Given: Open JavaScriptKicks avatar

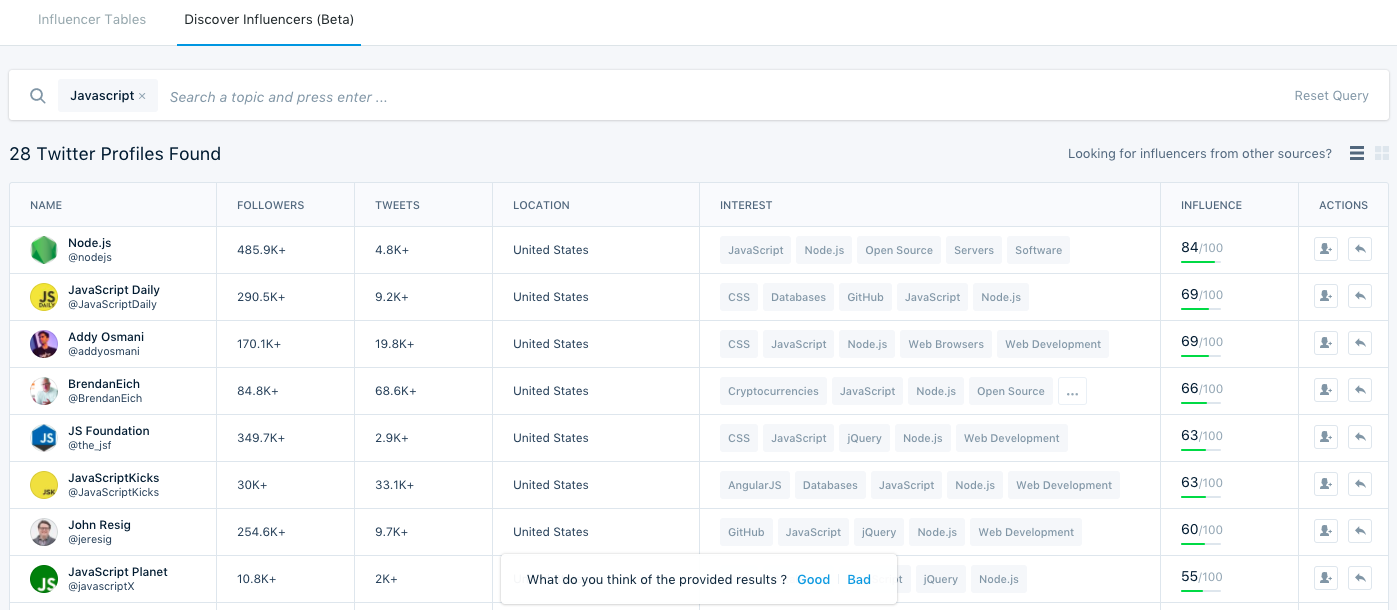Looking at the screenshot, I should point(44,485).
